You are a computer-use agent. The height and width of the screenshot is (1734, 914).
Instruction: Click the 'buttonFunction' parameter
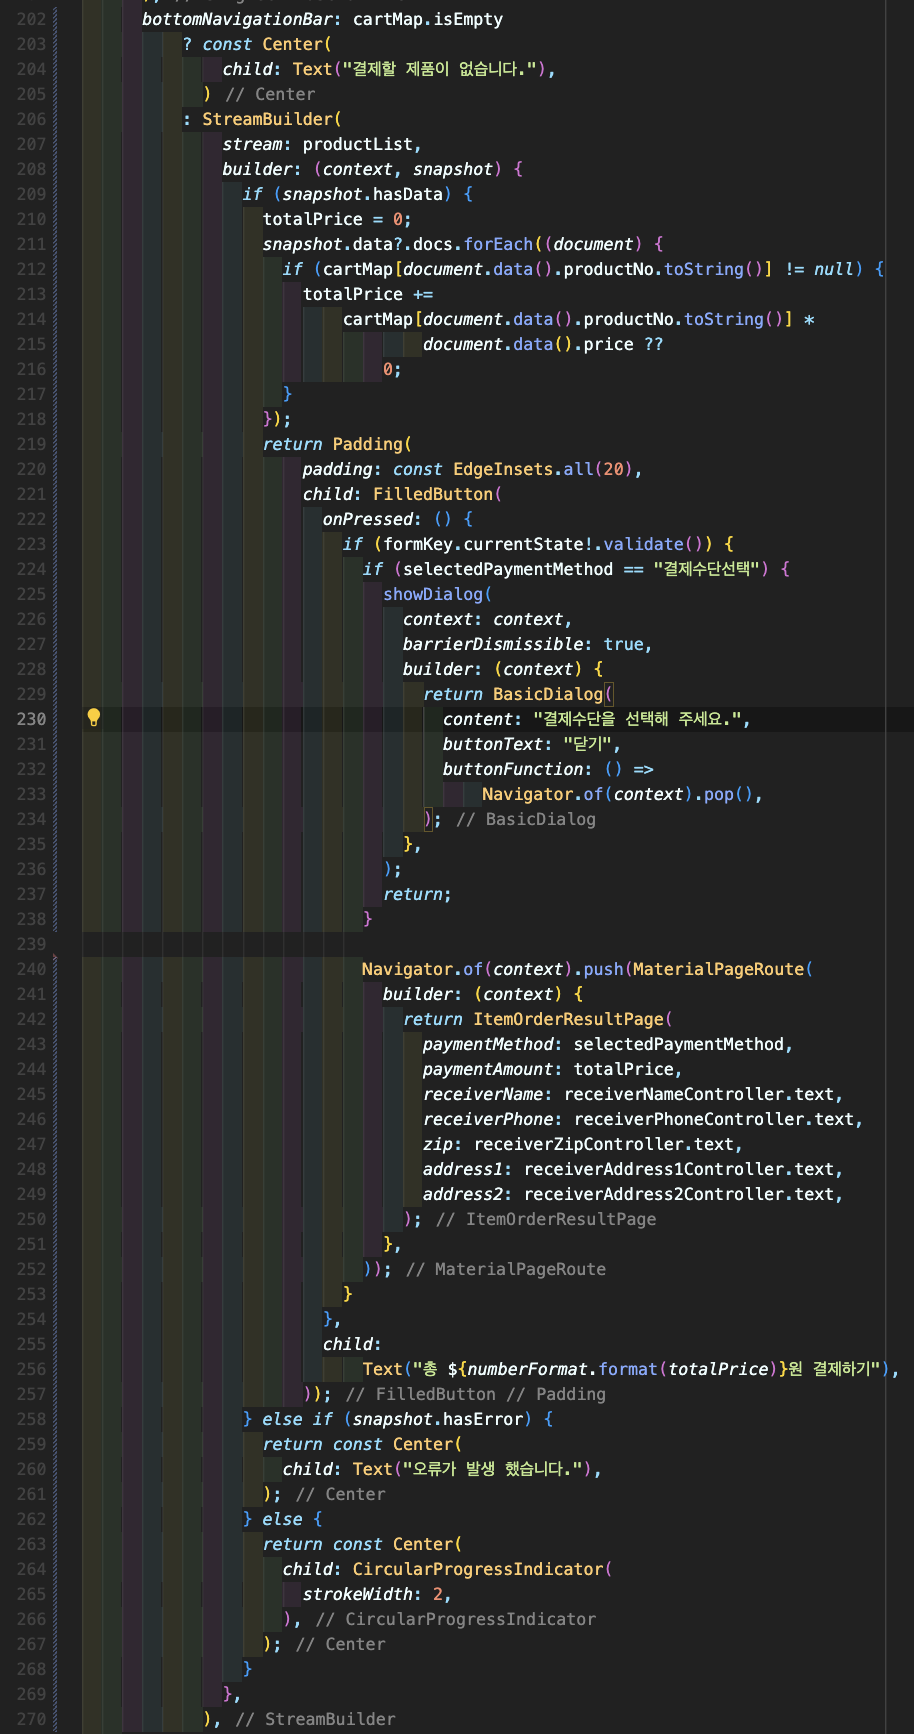[513, 769]
